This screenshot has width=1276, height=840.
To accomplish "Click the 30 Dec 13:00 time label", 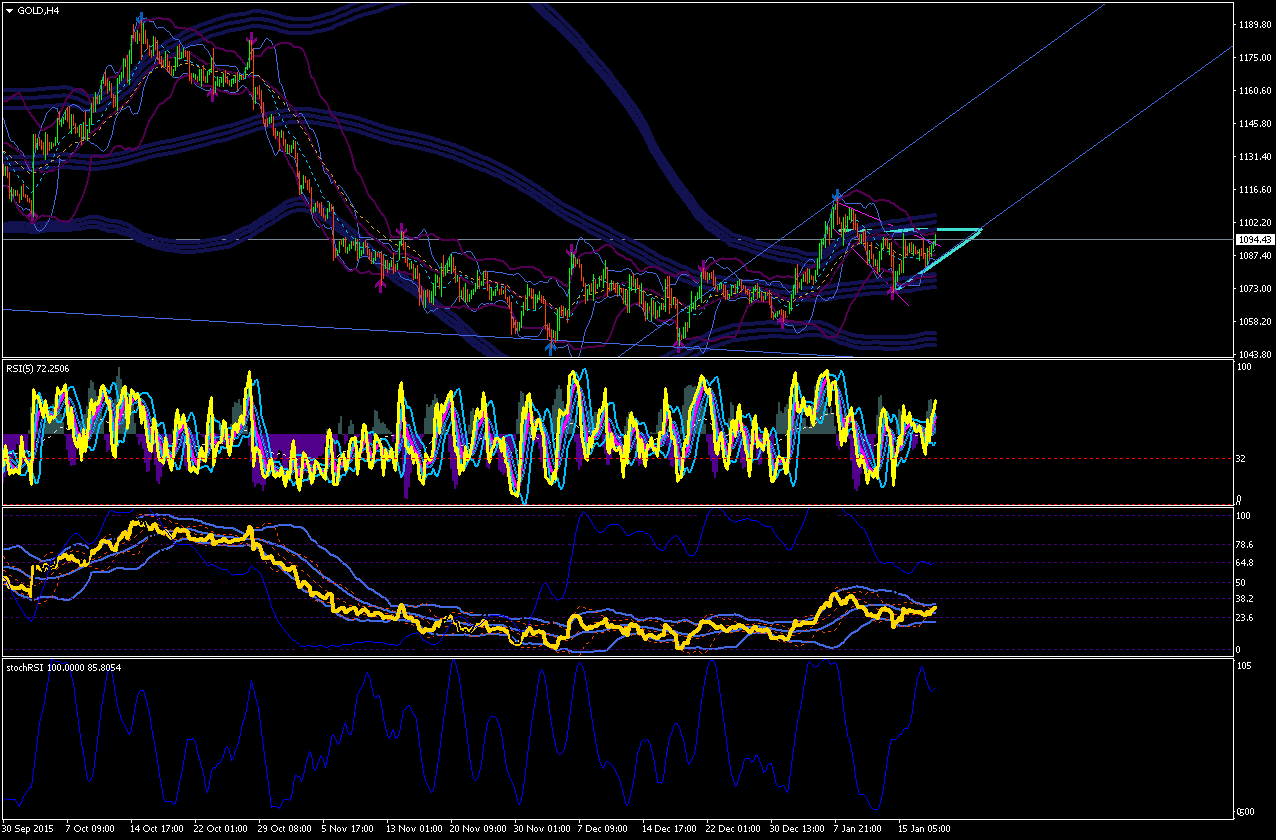I will pyautogui.click(x=797, y=829).
